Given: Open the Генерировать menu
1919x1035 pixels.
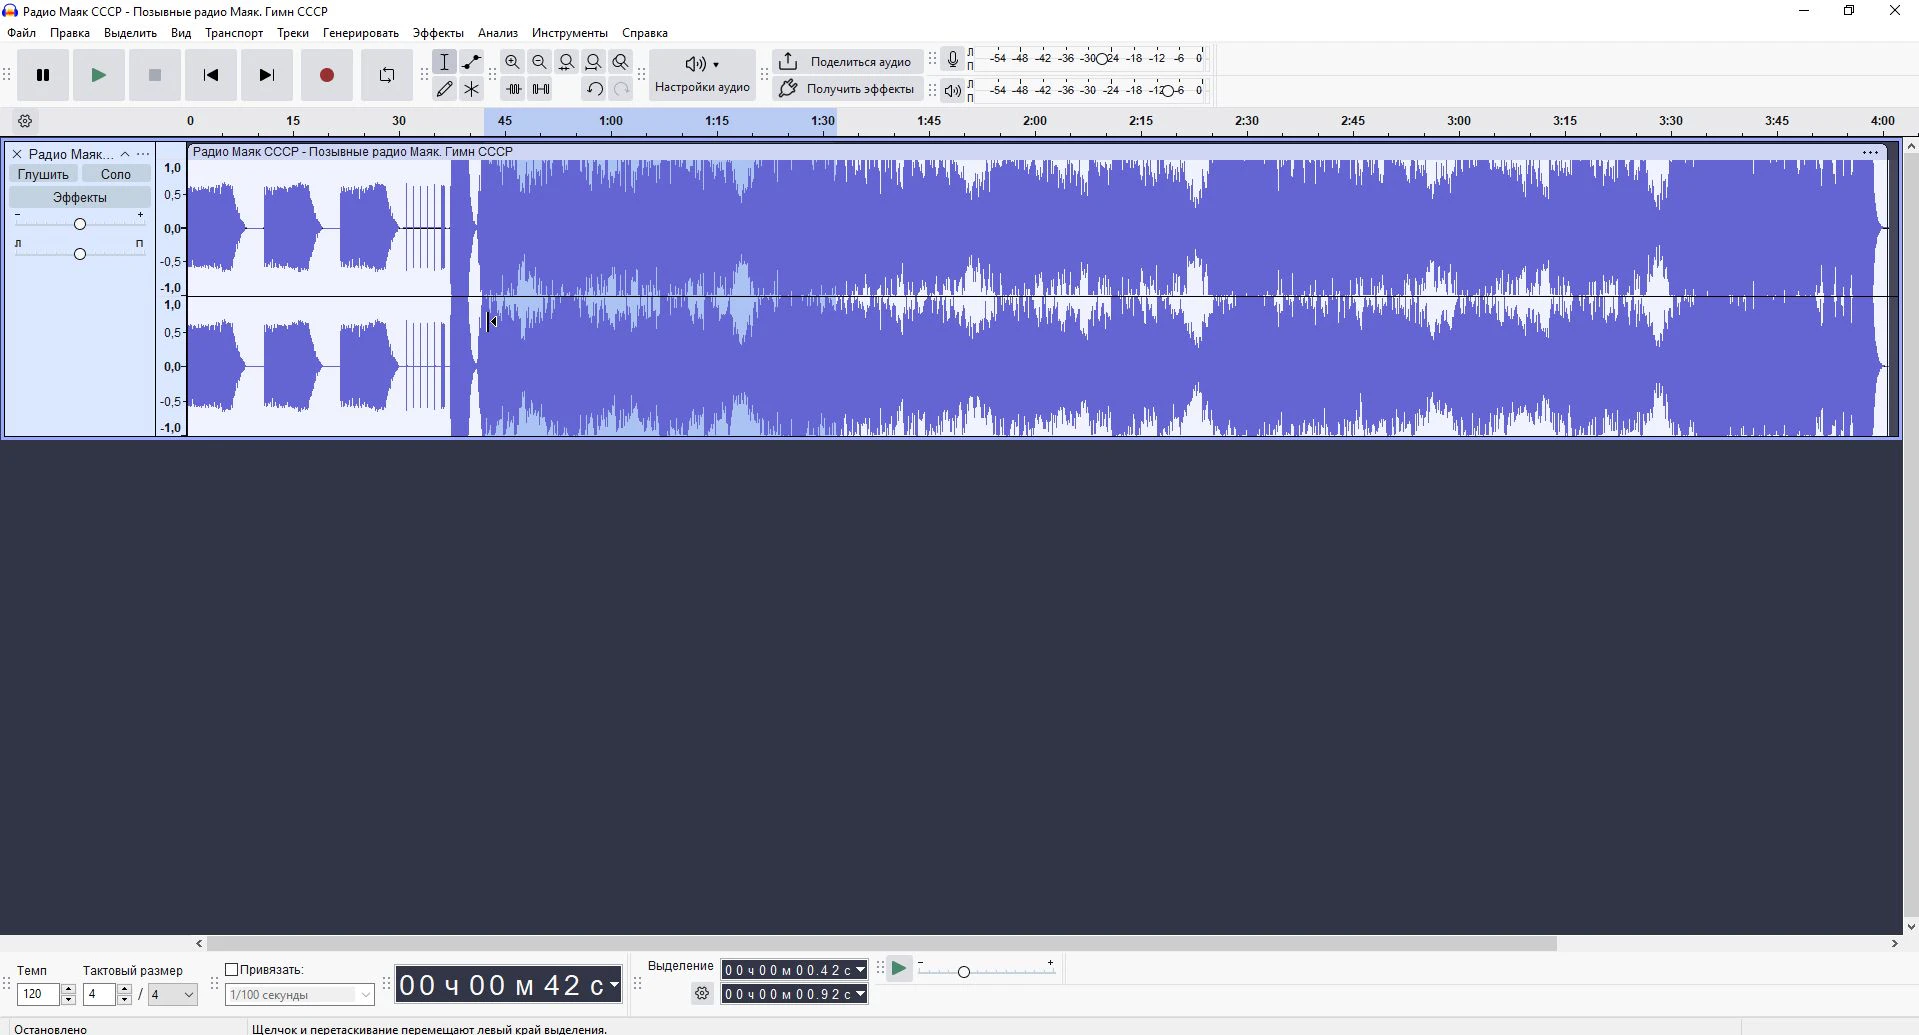Looking at the screenshot, I should pyautogui.click(x=361, y=33).
